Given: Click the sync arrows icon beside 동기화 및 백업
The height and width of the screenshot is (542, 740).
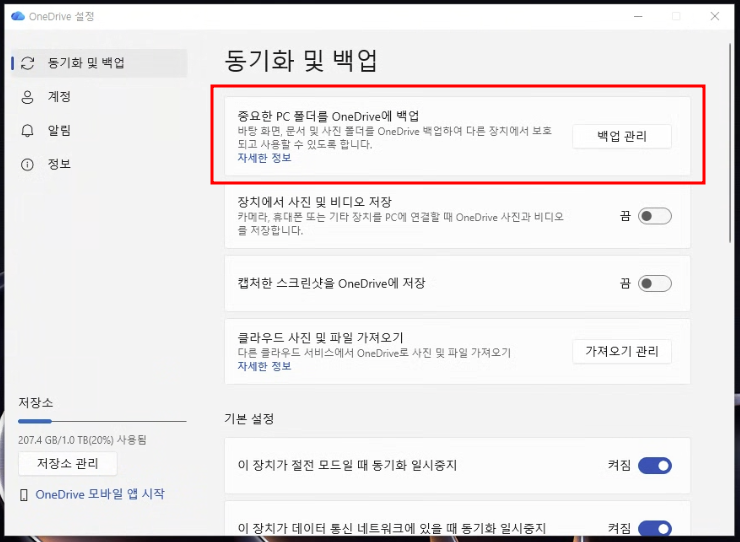Looking at the screenshot, I should click(28, 63).
